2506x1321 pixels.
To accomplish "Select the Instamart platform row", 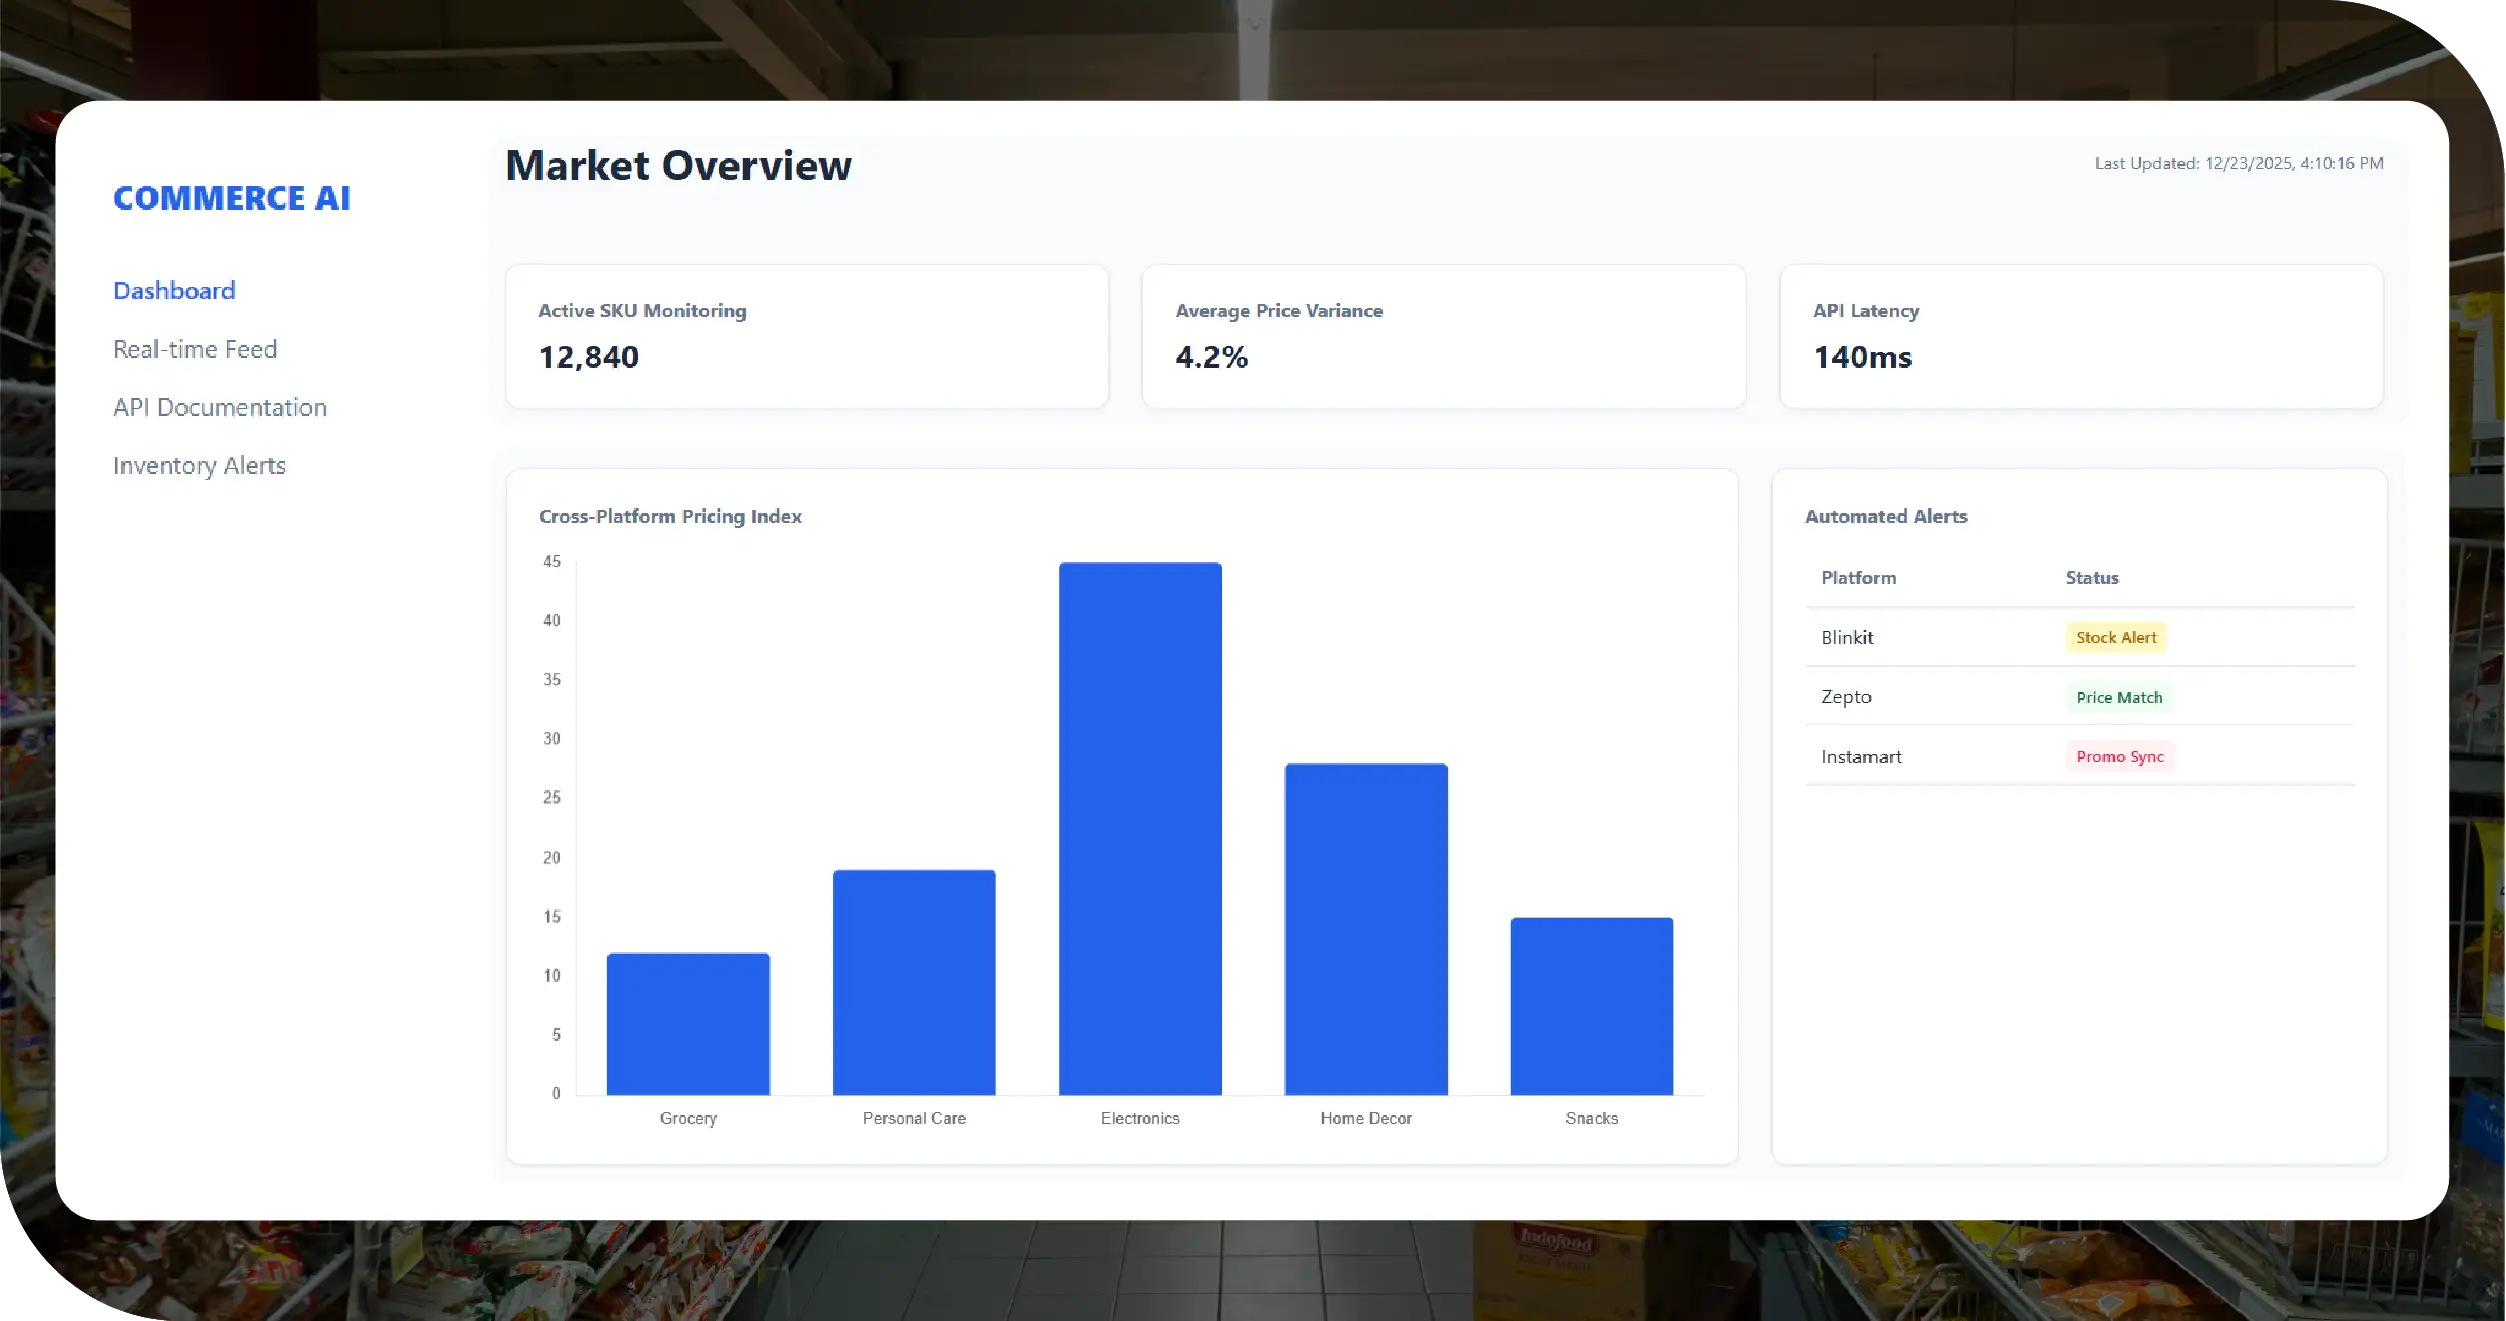I will [x=1861, y=757].
